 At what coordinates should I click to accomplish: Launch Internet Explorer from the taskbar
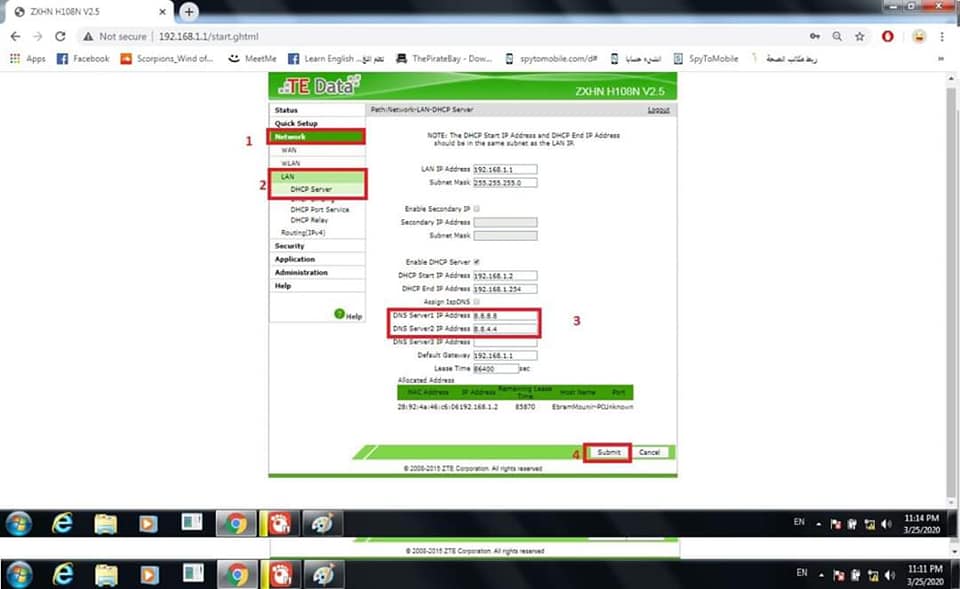pyautogui.click(x=63, y=523)
